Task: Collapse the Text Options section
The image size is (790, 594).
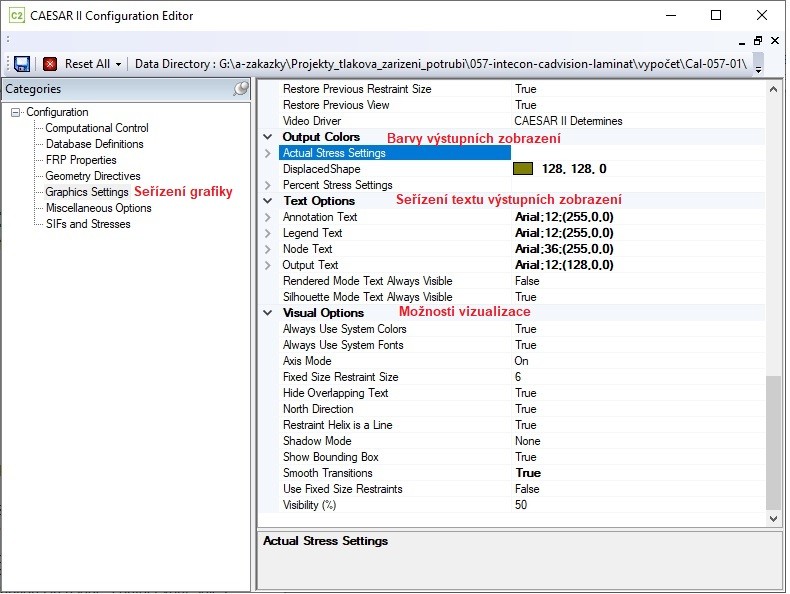Action: point(268,201)
